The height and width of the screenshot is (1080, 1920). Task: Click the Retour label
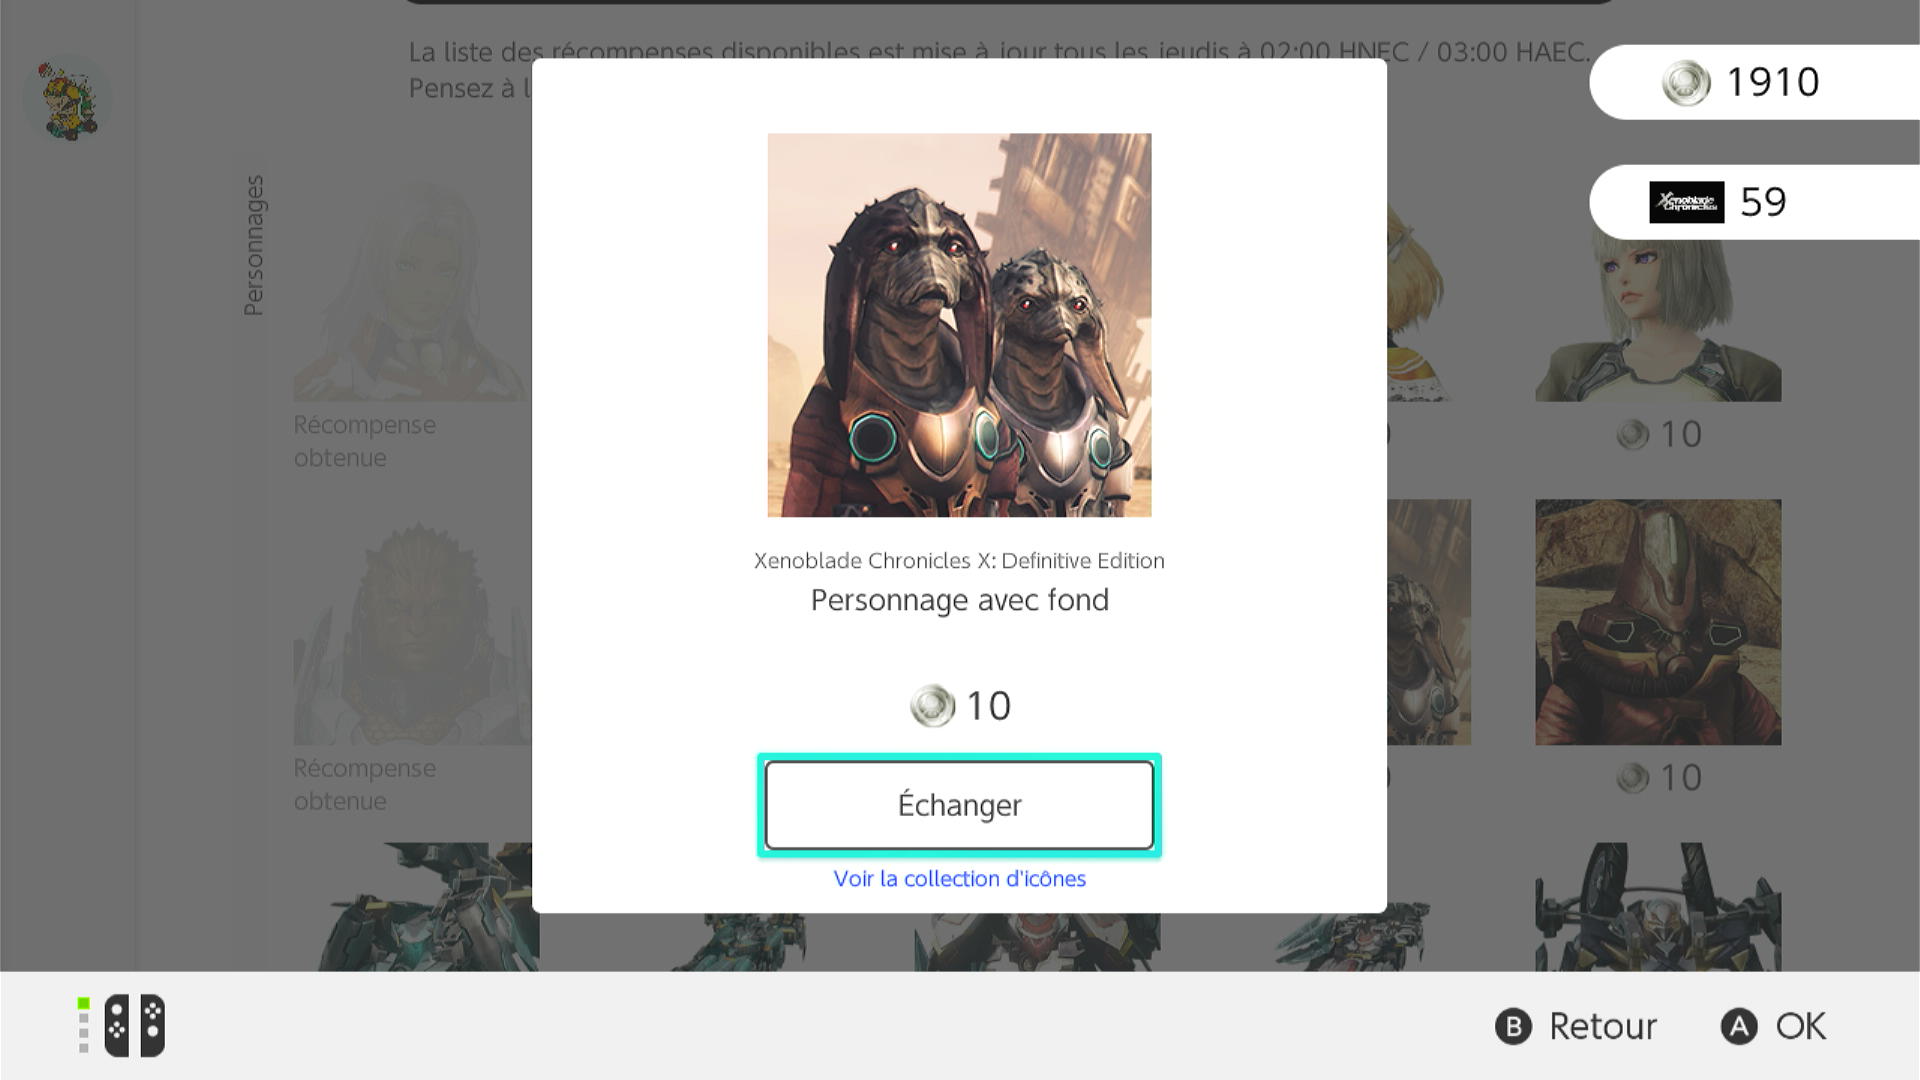point(1602,1026)
